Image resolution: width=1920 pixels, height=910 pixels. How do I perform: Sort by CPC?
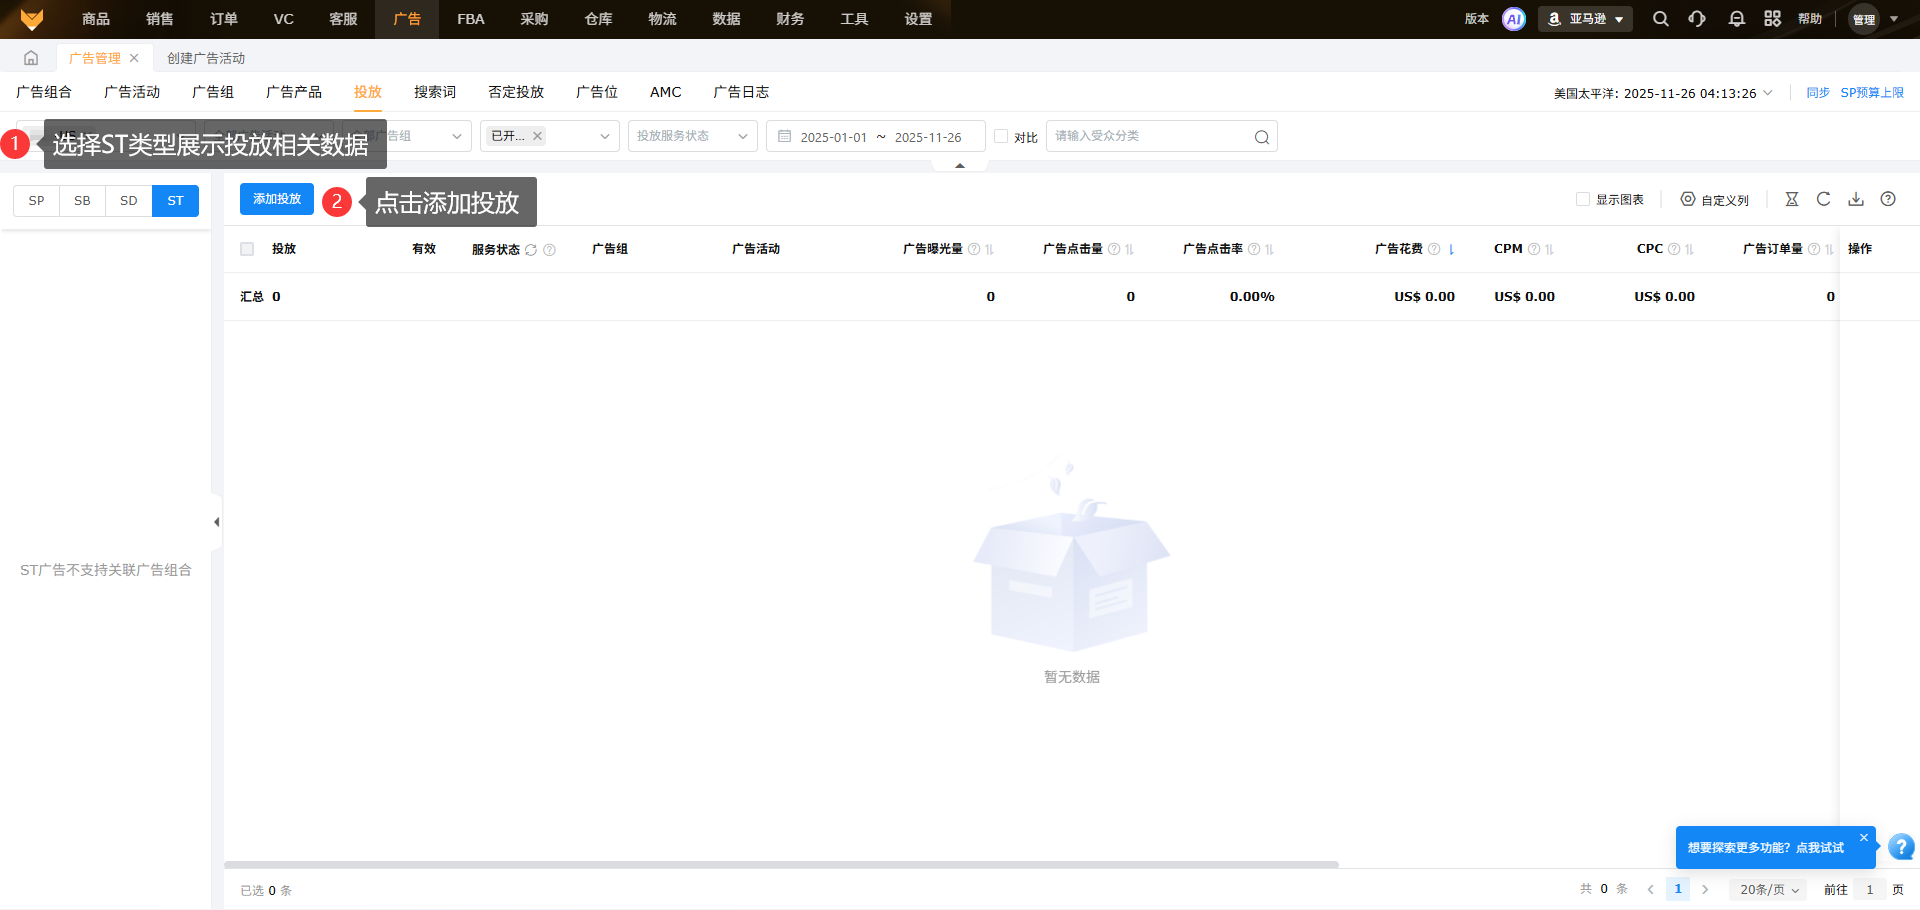pyautogui.click(x=1690, y=249)
